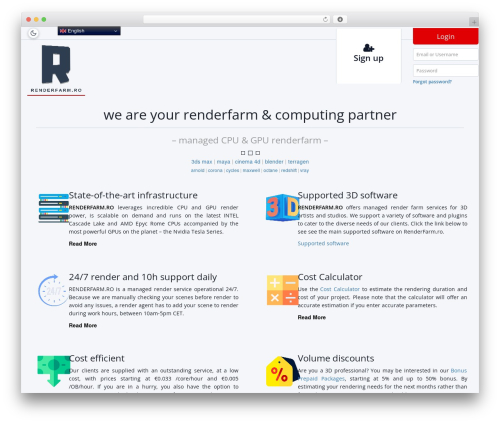This screenshot has width=500, height=423.
Task: Click the Cost Calculator heading
Action: (330, 277)
